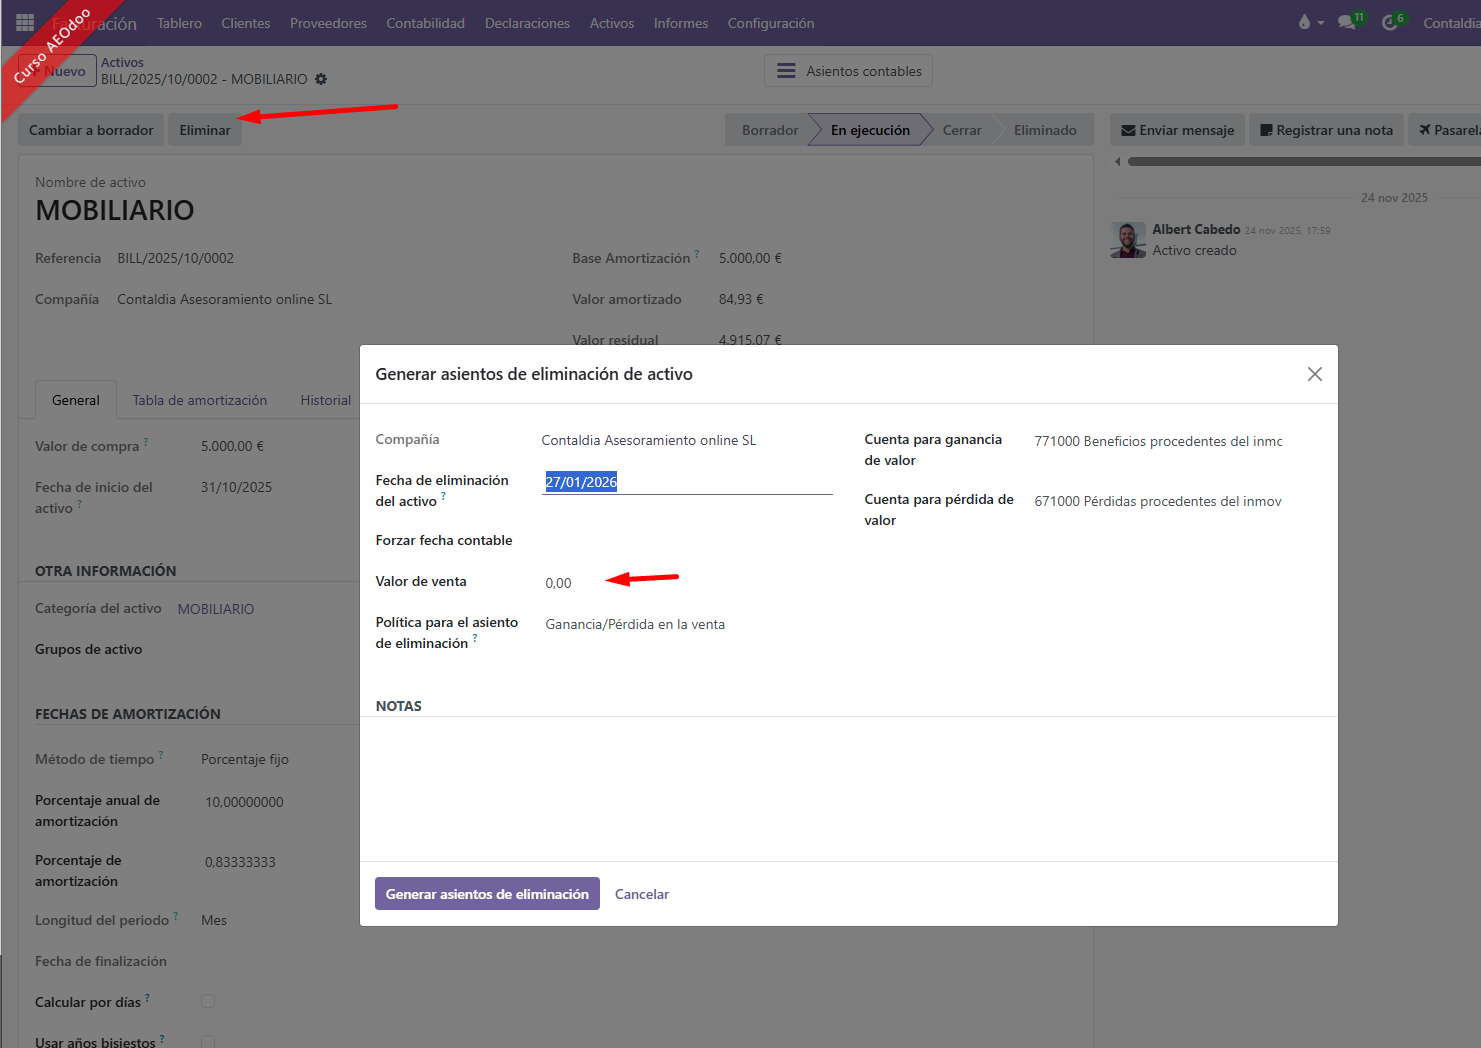Image resolution: width=1481 pixels, height=1048 pixels.
Task: Open the Contabilidad menu
Action: point(425,23)
